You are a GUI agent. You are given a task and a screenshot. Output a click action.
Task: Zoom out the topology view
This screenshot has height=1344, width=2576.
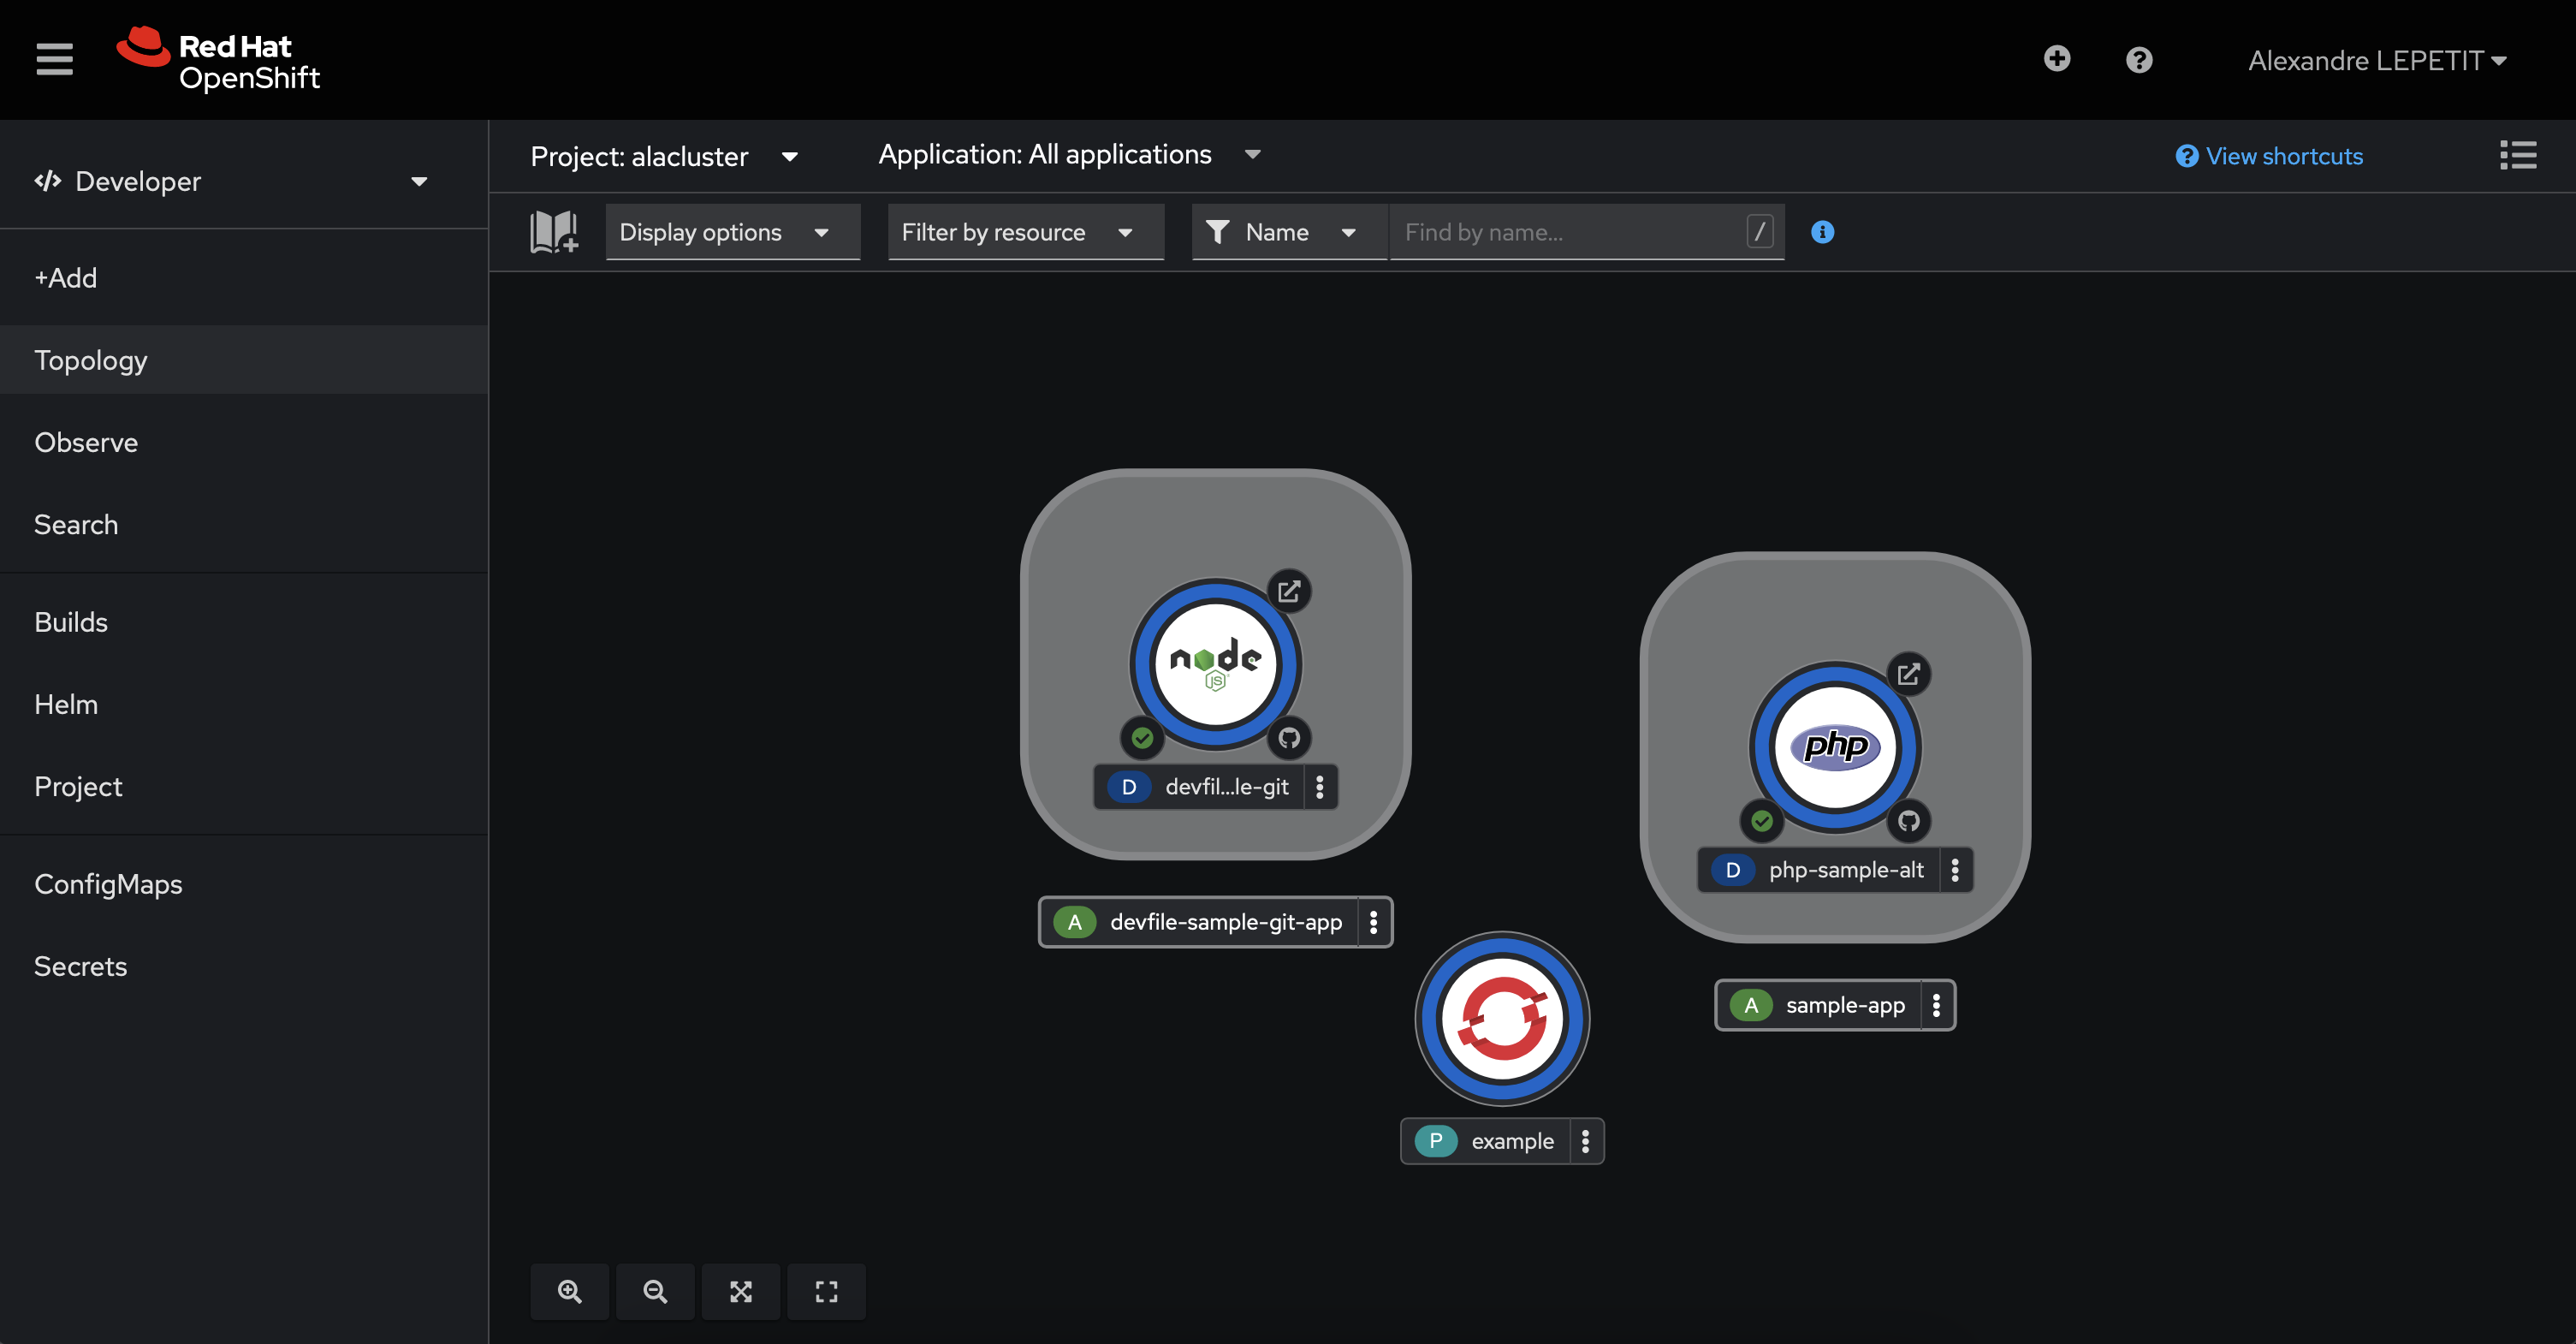point(655,1291)
